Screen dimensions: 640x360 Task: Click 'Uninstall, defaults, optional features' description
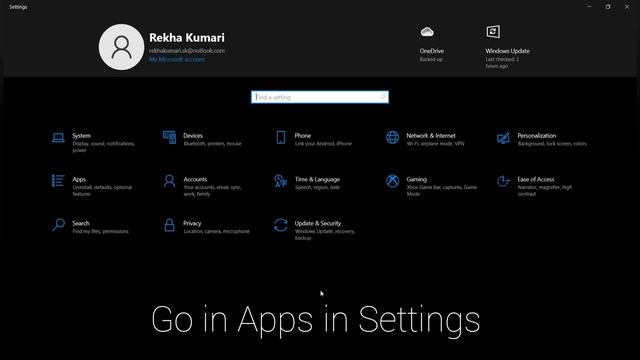(102, 191)
